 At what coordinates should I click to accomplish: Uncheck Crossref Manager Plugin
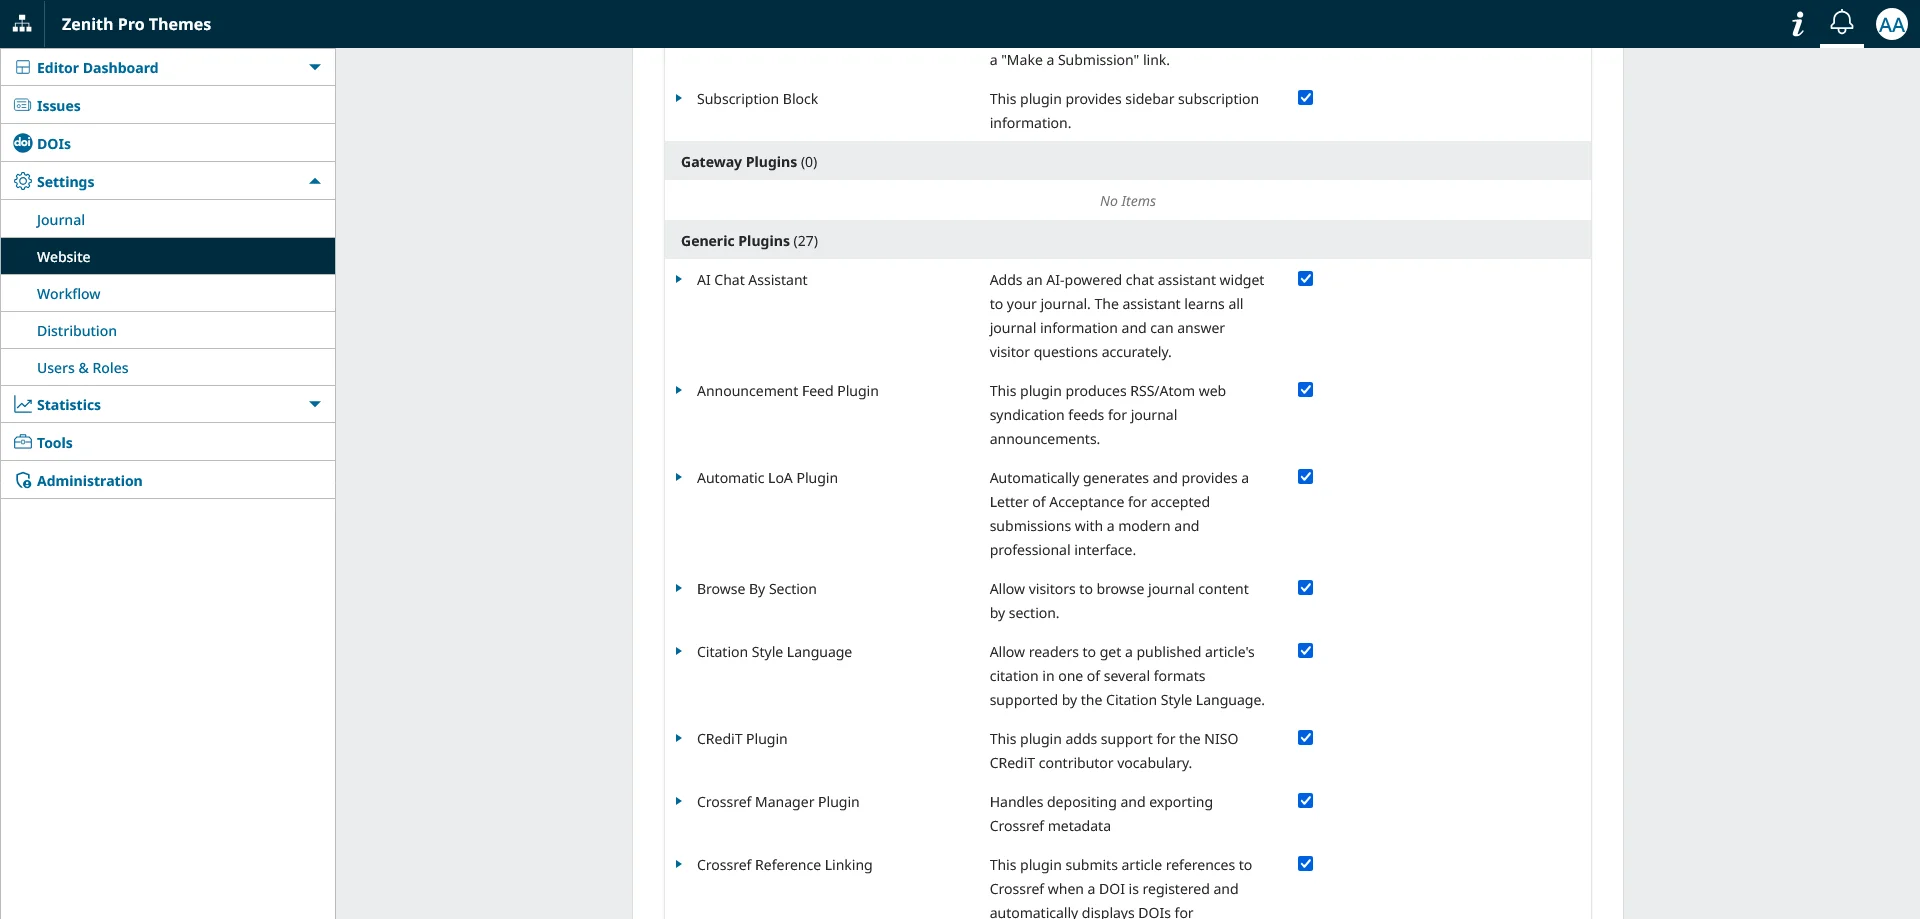click(x=1305, y=801)
